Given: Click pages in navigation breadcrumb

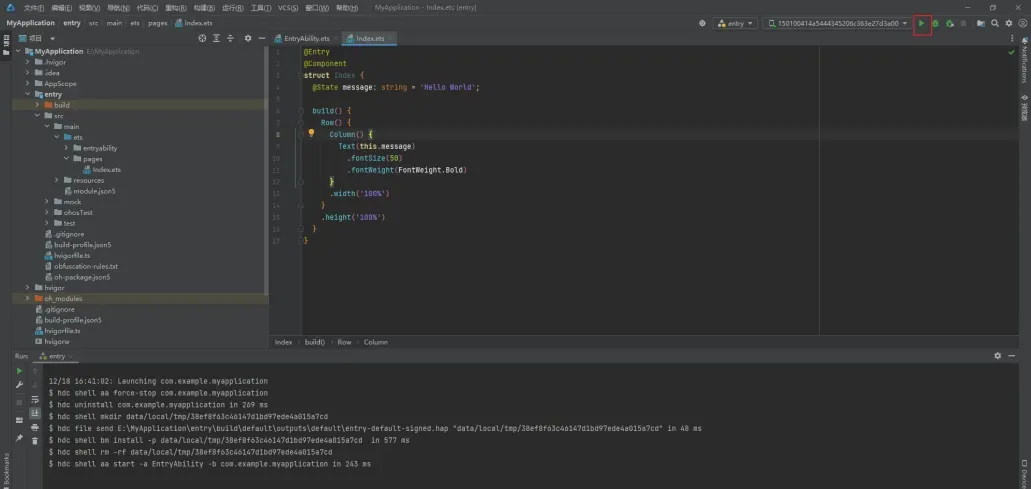Looking at the screenshot, I should click(x=157, y=23).
